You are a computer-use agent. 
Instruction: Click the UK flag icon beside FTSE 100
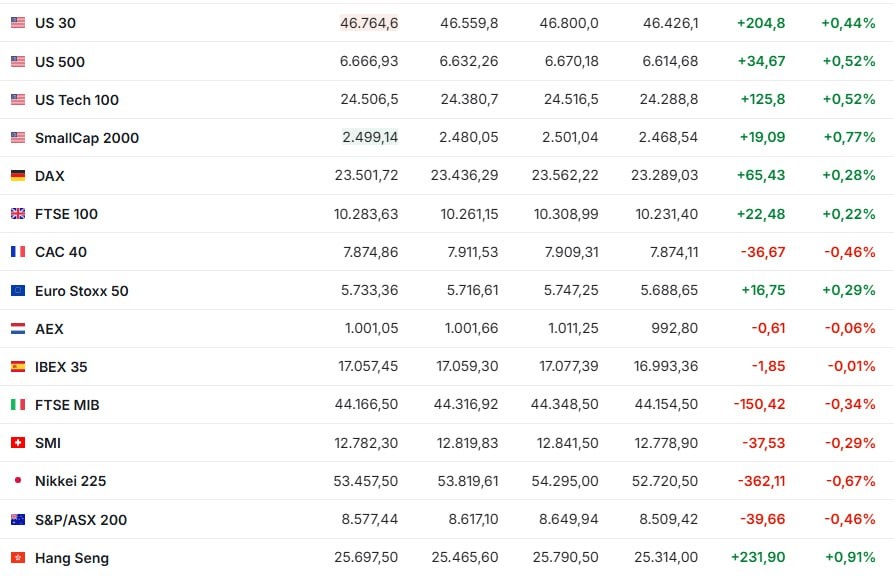pyautogui.click(x=18, y=214)
